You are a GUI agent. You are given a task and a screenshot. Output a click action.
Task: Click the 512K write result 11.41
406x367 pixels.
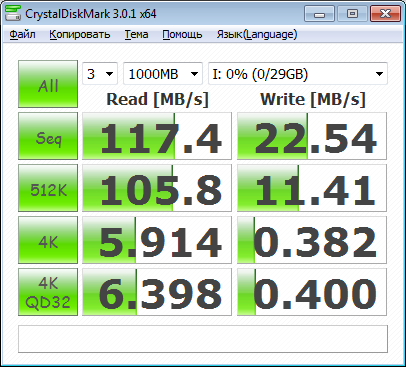(x=312, y=188)
